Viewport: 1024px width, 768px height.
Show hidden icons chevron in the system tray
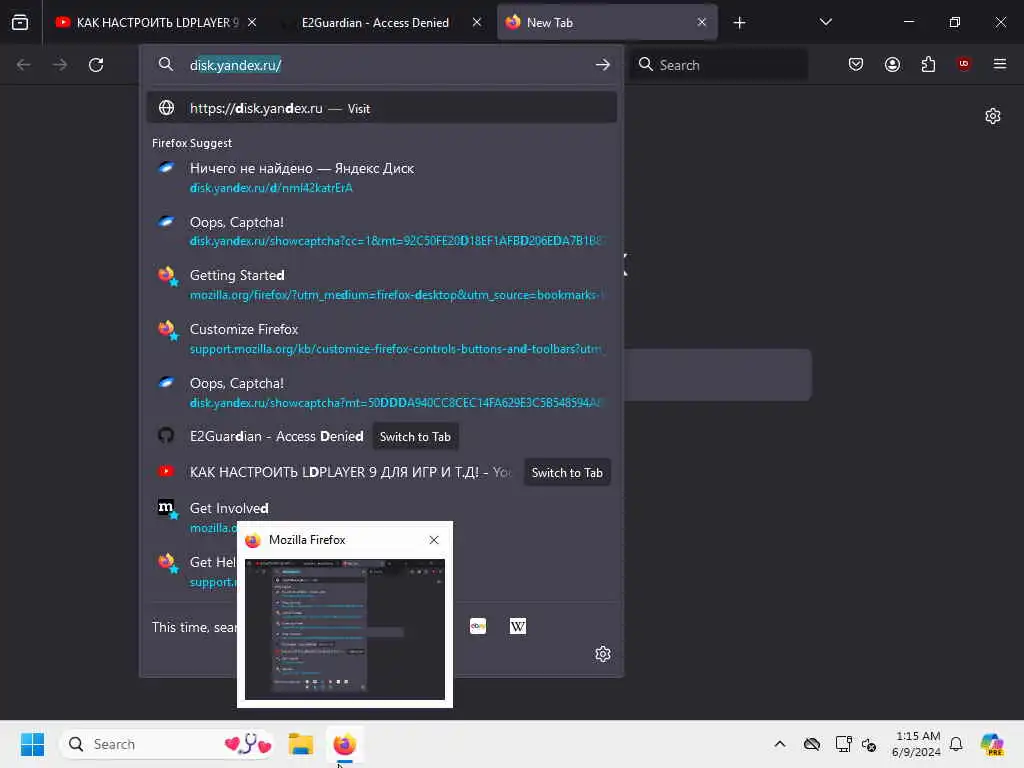pyautogui.click(x=780, y=744)
